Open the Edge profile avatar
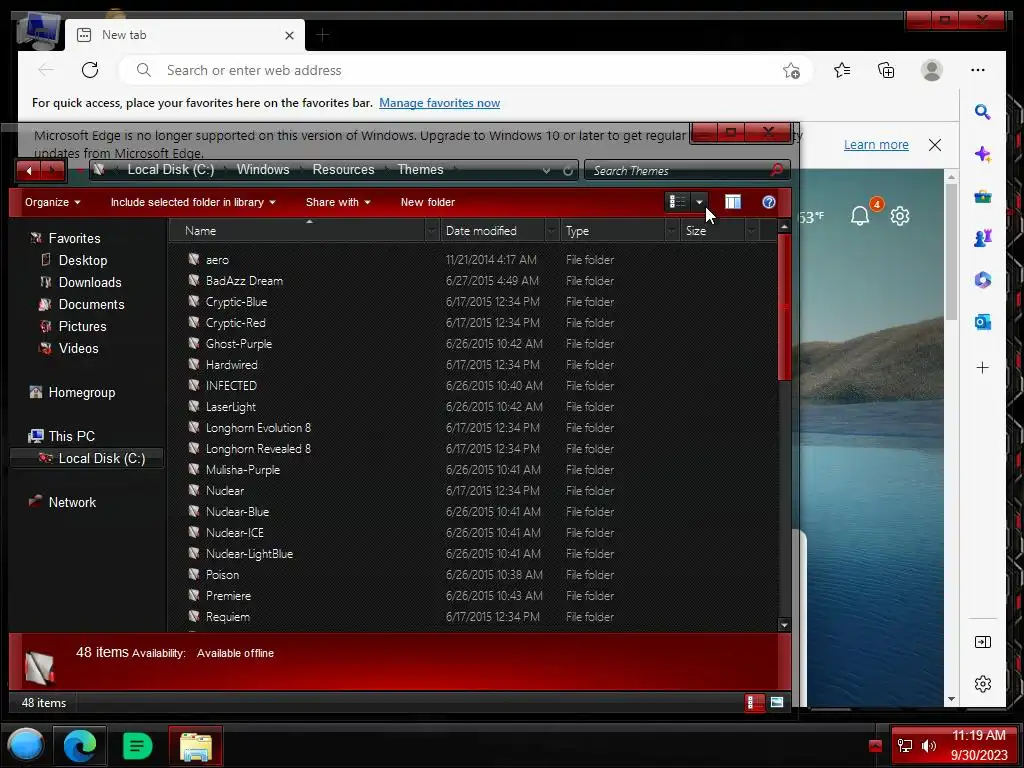Viewport: 1024px width, 768px height. pyautogui.click(x=931, y=70)
